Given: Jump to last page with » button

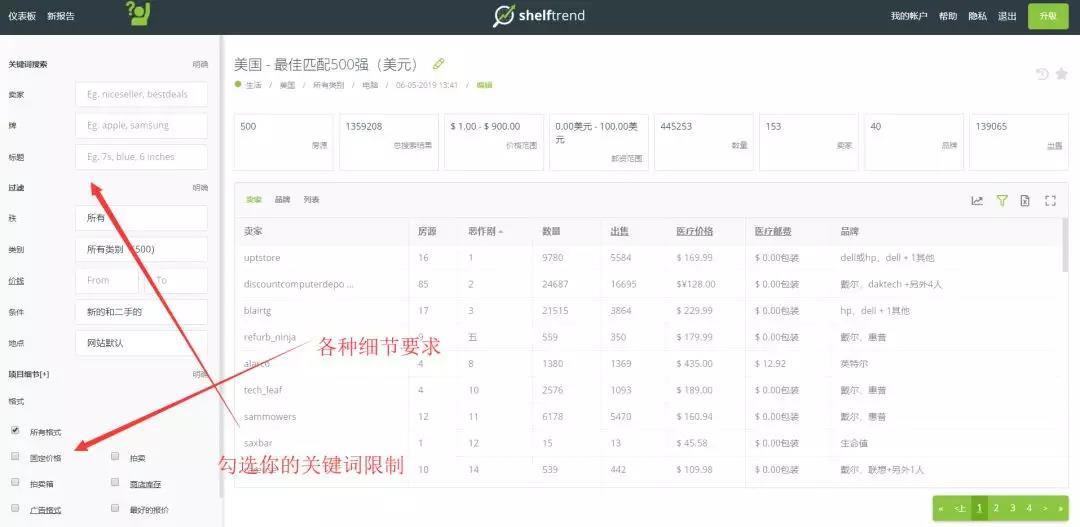Looking at the screenshot, I should point(1061,508).
